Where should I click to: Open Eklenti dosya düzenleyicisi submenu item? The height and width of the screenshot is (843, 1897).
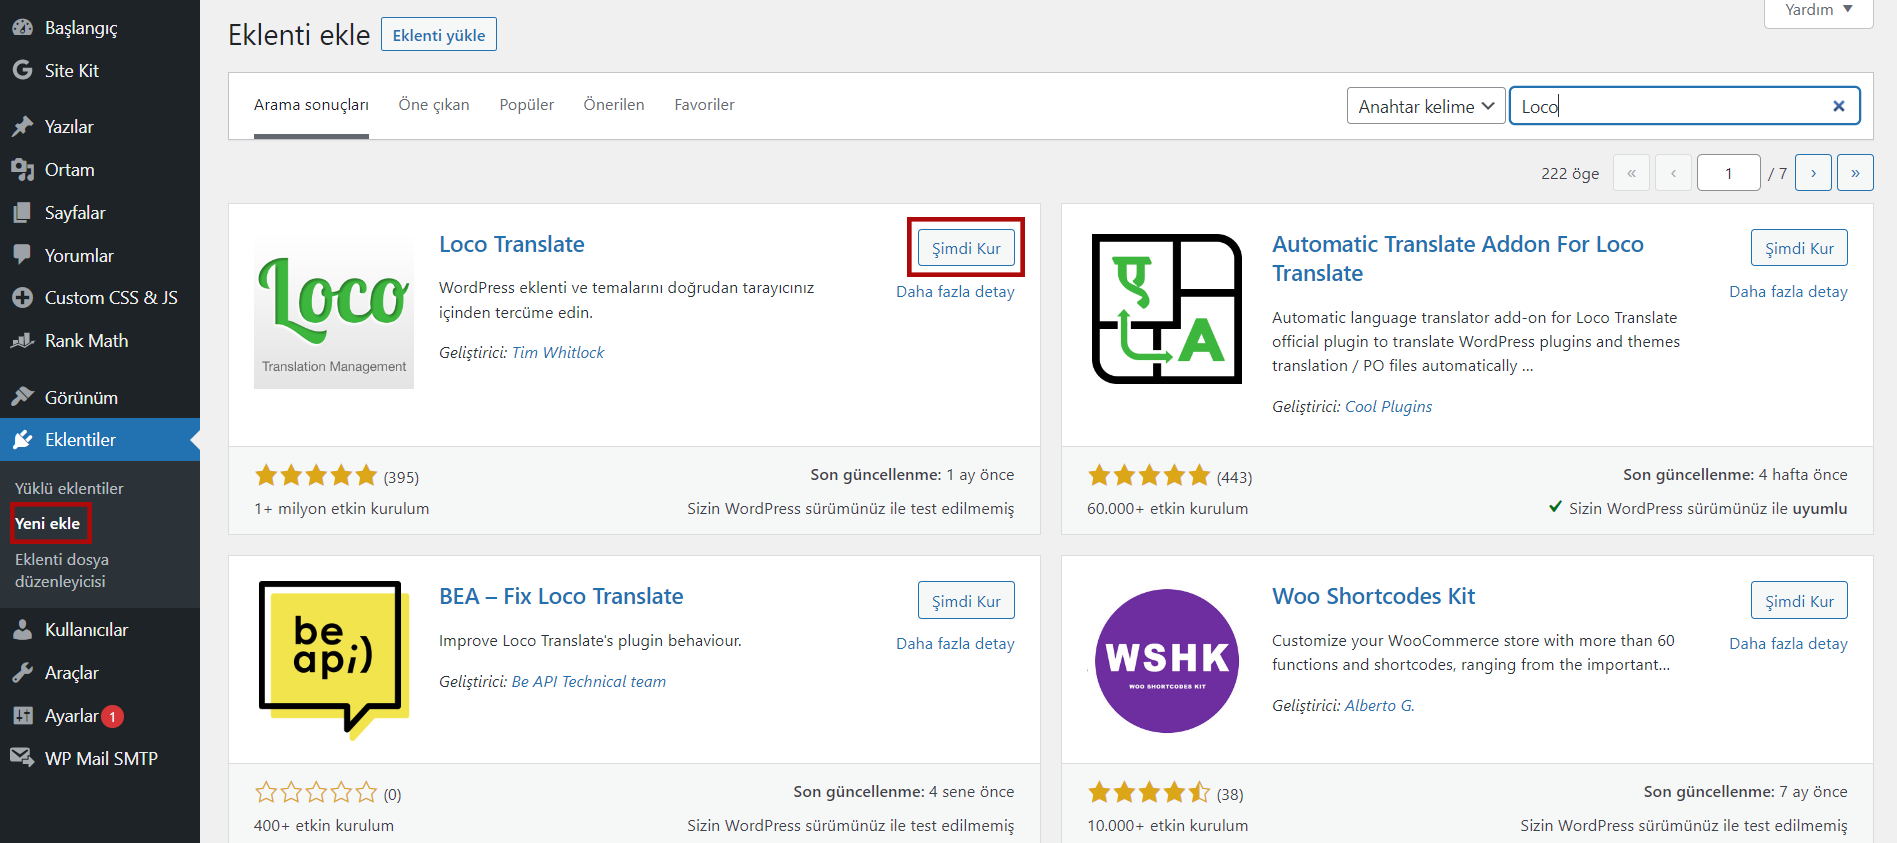pyautogui.click(x=62, y=570)
